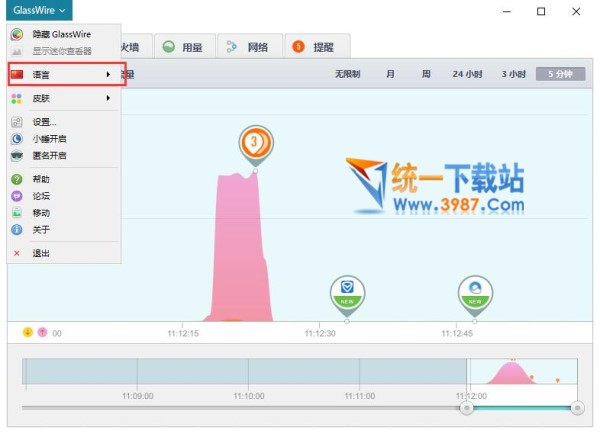Toggle 匿名开启 incognito option
Screen dimensions: 600x434
64,156
